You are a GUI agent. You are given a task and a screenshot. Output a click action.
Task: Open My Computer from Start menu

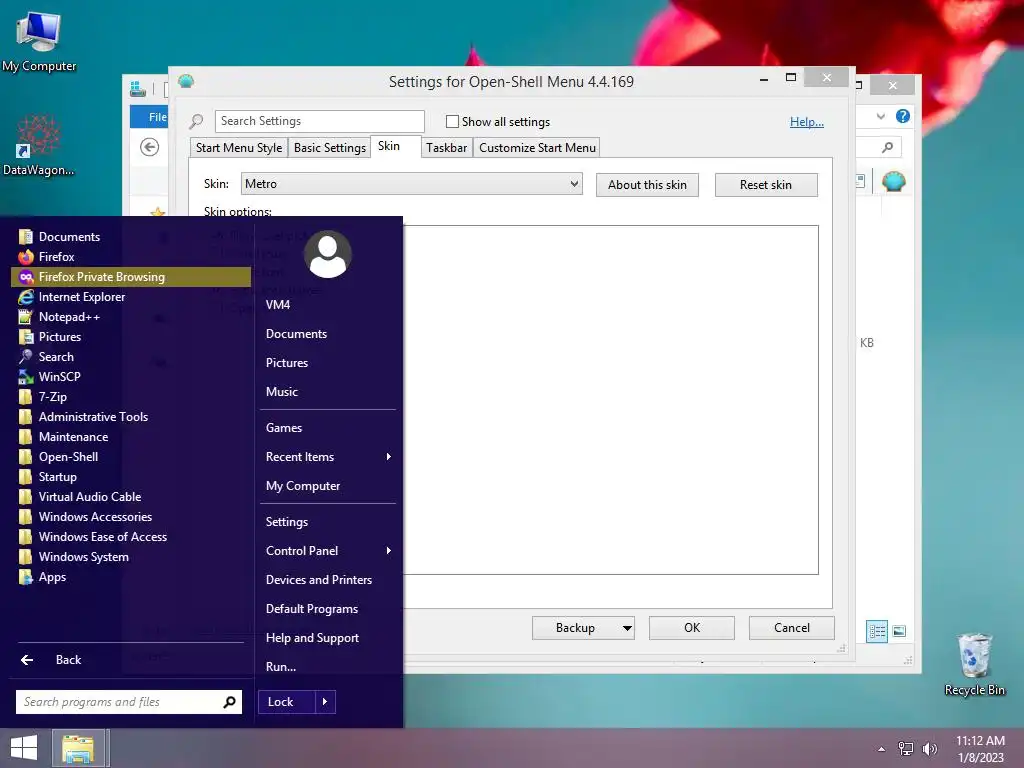tap(328, 486)
